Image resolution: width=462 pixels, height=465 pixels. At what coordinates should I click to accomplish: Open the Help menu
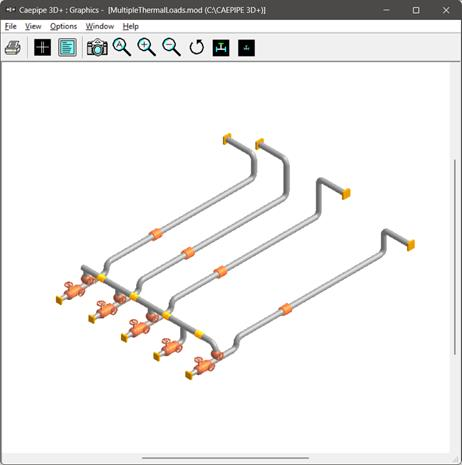click(x=130, y=26)
